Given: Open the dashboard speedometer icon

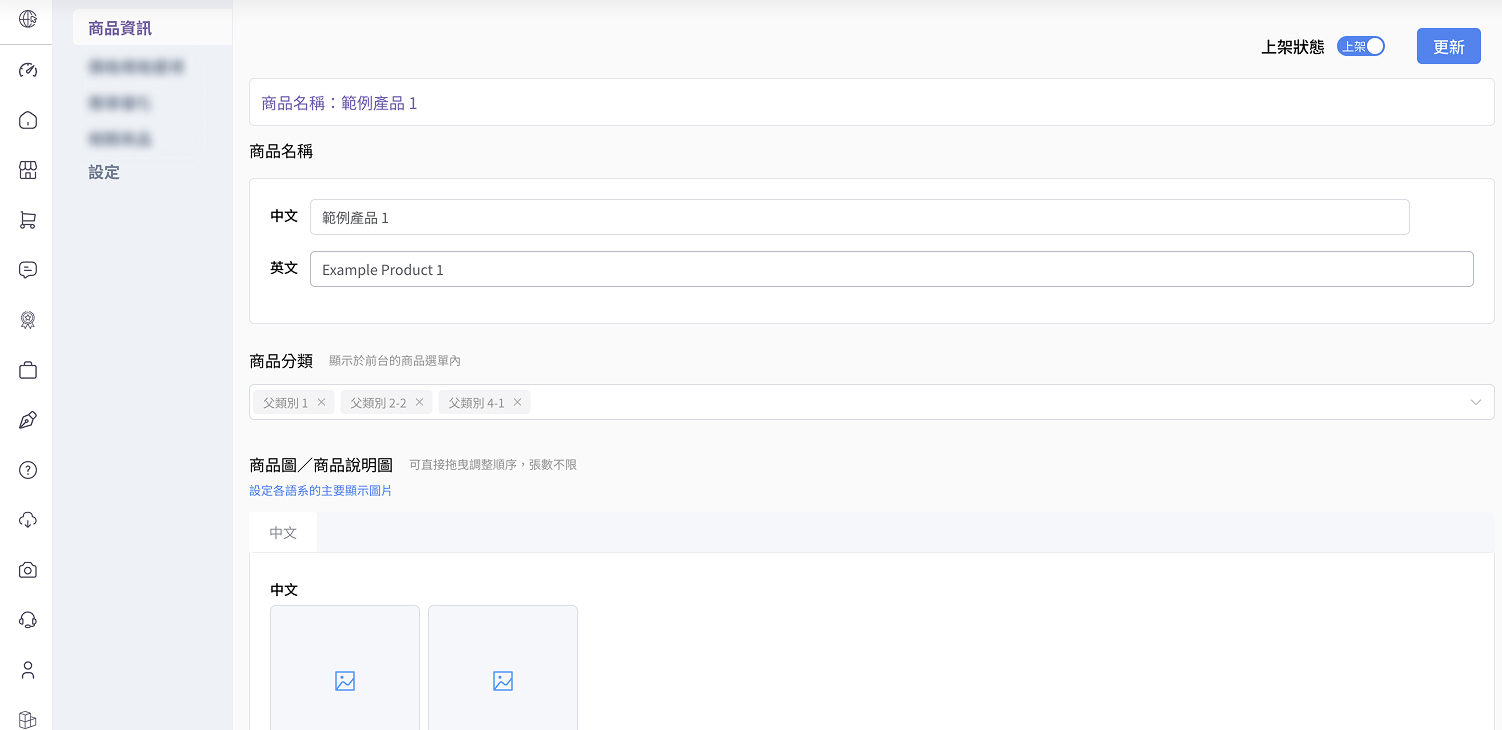Looking at the screenshot, I should pos(27,69).
